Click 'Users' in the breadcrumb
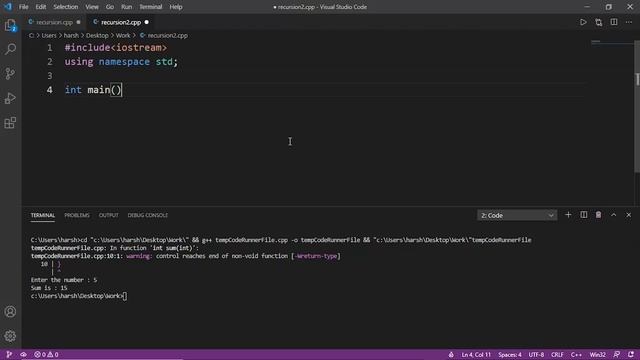This screenshot has height=360, width=640. click(x=49, y=36)
